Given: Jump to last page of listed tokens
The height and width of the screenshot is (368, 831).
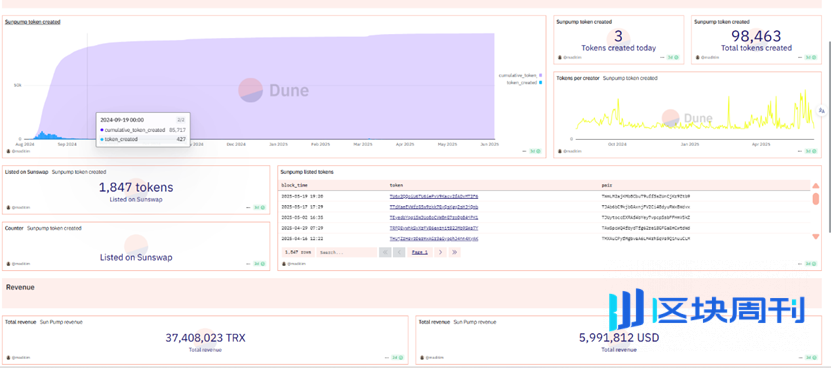Looking at the screenshot, I should click(x=454, y=252).
